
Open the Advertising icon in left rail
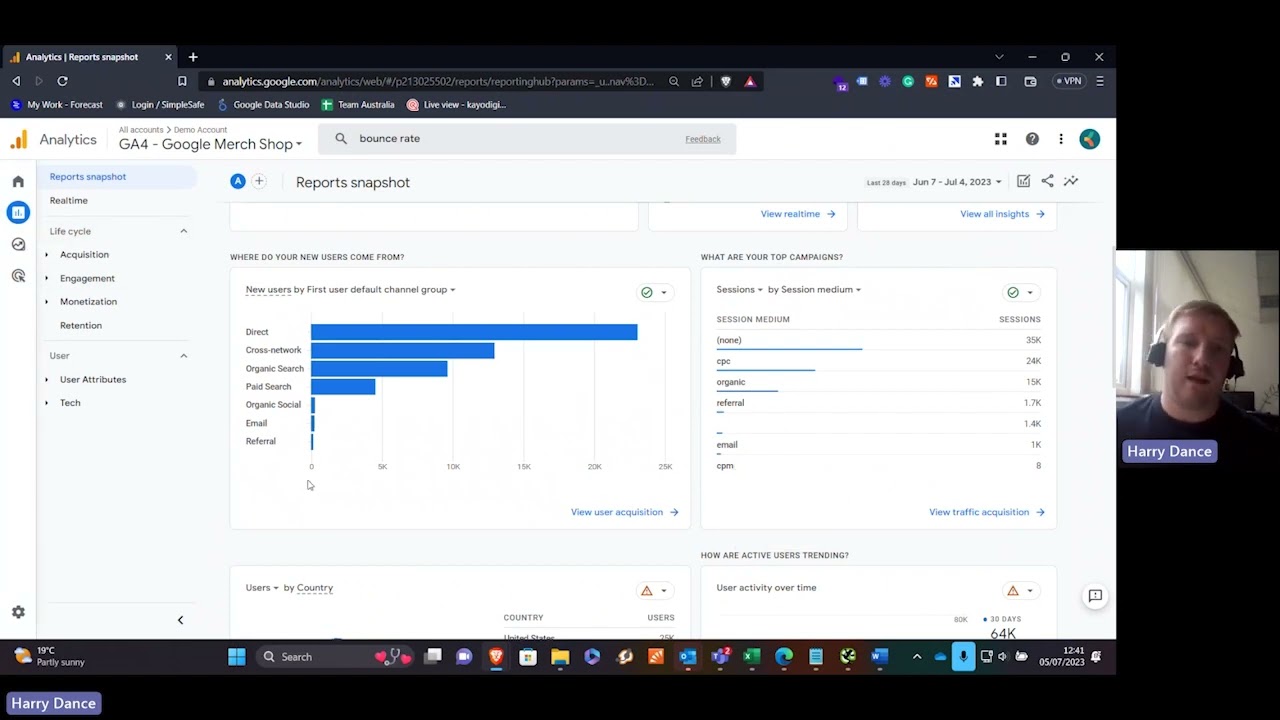tap(18, 276)
